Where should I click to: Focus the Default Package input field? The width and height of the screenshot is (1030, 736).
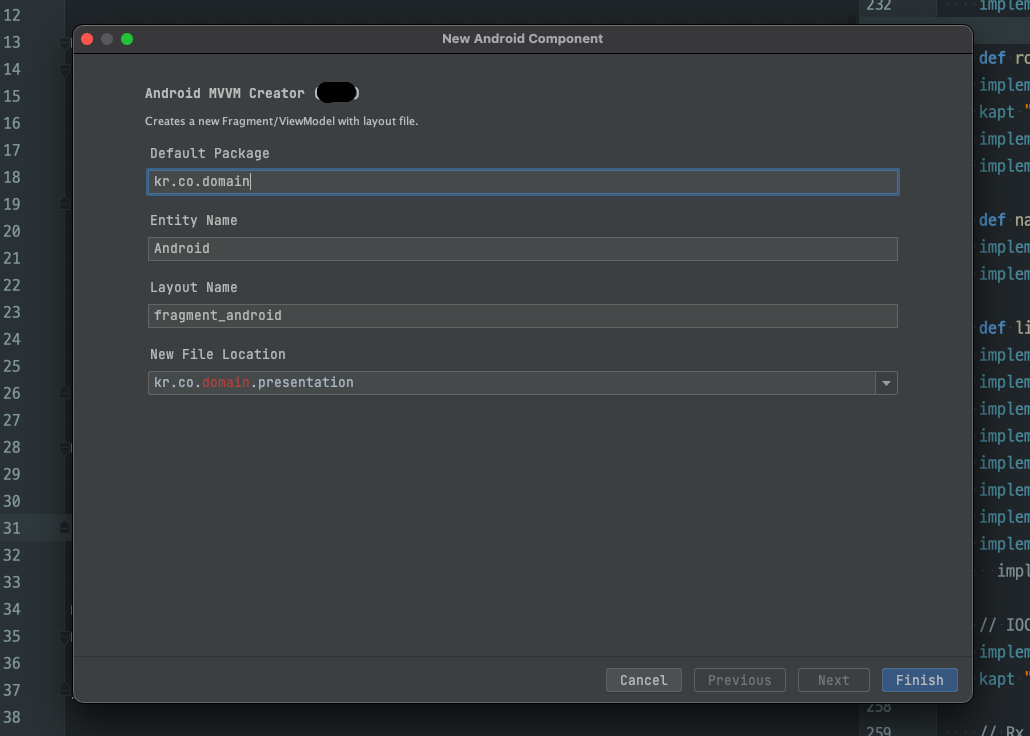(523, 182)
